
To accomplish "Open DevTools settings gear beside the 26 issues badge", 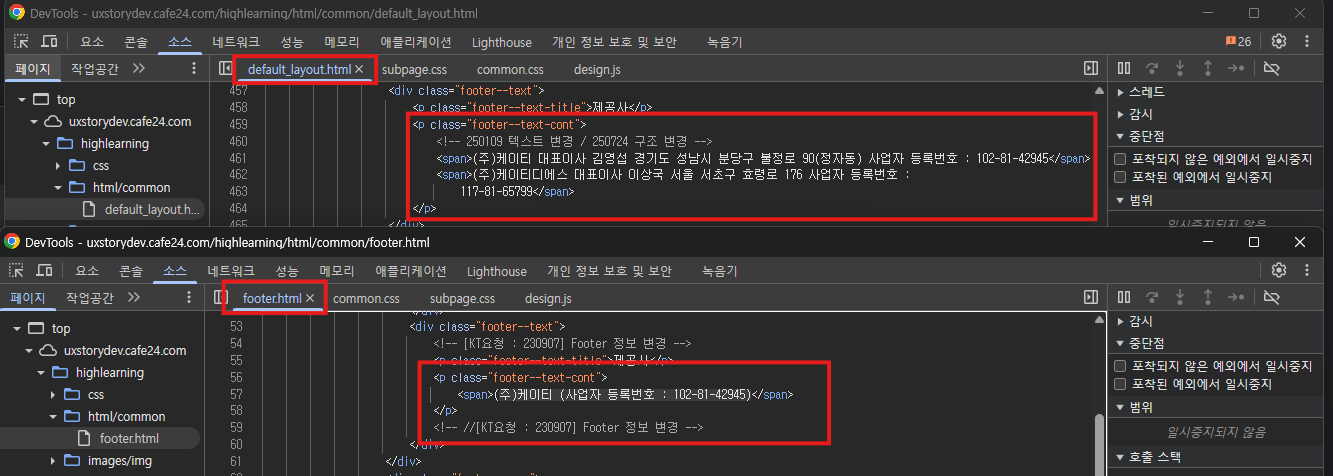I will coord(1278,42).
